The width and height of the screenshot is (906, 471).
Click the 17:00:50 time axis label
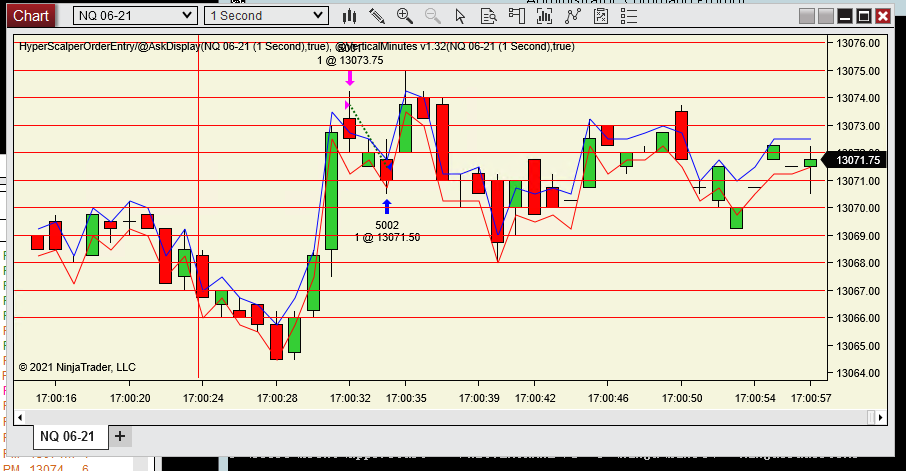click(682, 398)
